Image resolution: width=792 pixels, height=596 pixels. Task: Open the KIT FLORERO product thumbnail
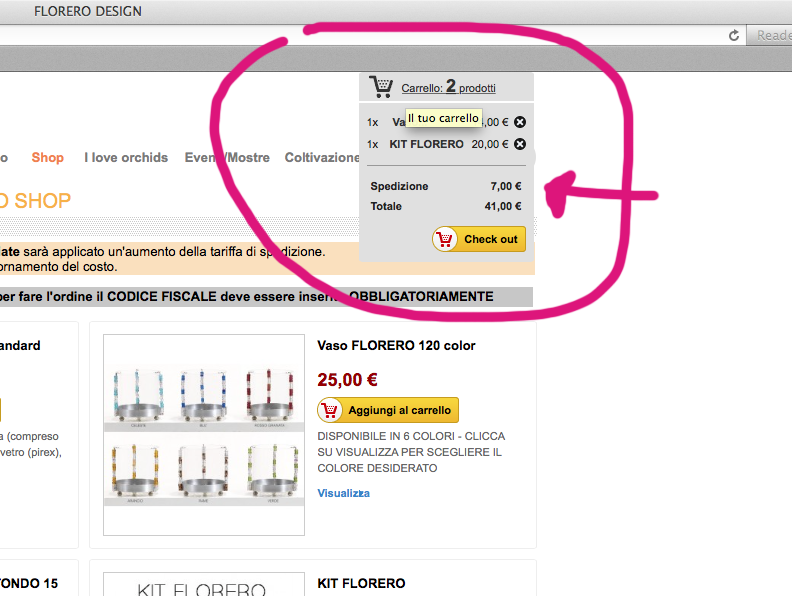[x=204, y=584]
